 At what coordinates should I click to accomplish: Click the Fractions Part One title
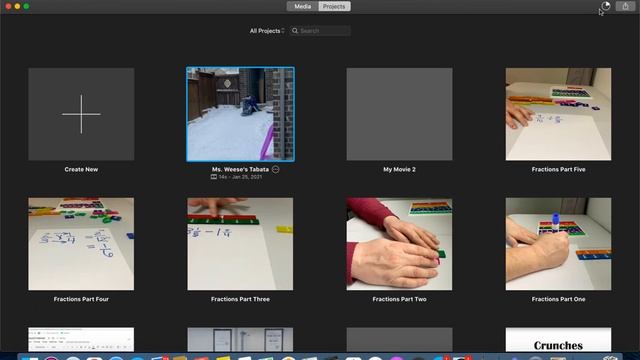(x=558, y=299)
